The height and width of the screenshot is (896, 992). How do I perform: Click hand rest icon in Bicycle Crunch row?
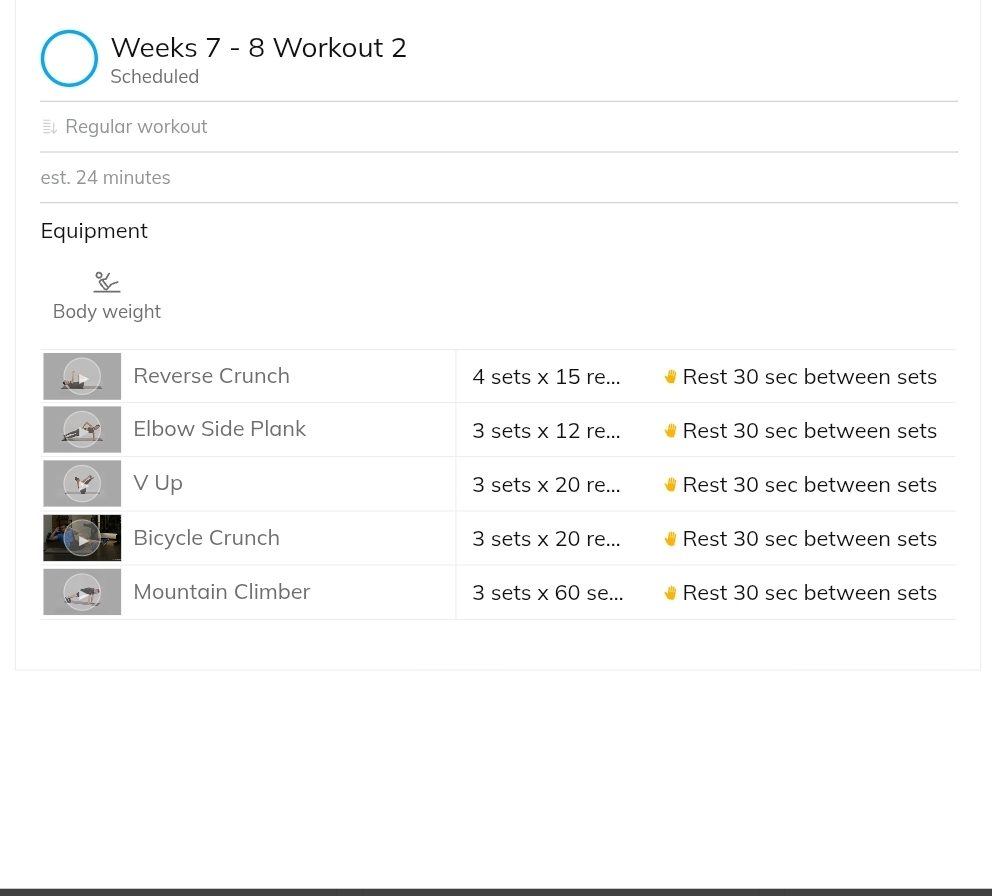coord(671,538)
